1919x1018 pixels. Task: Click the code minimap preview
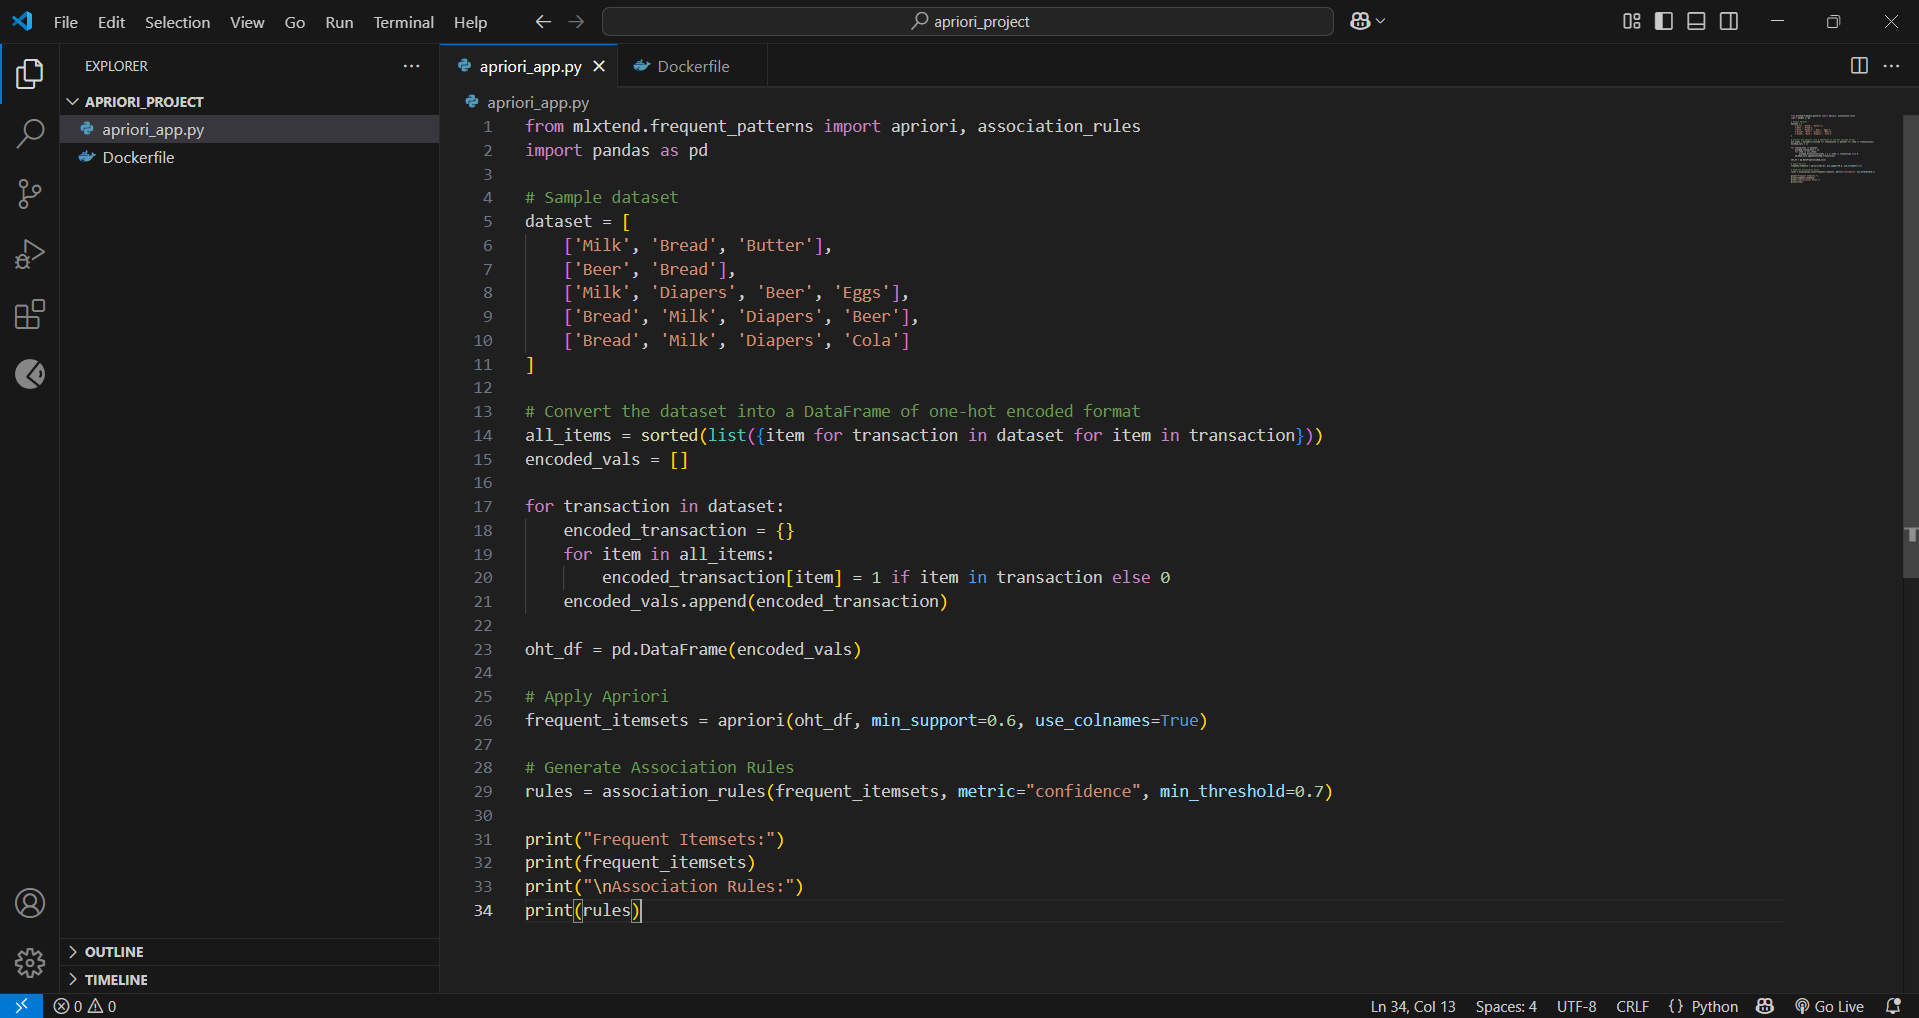[x=1835, y=149]
